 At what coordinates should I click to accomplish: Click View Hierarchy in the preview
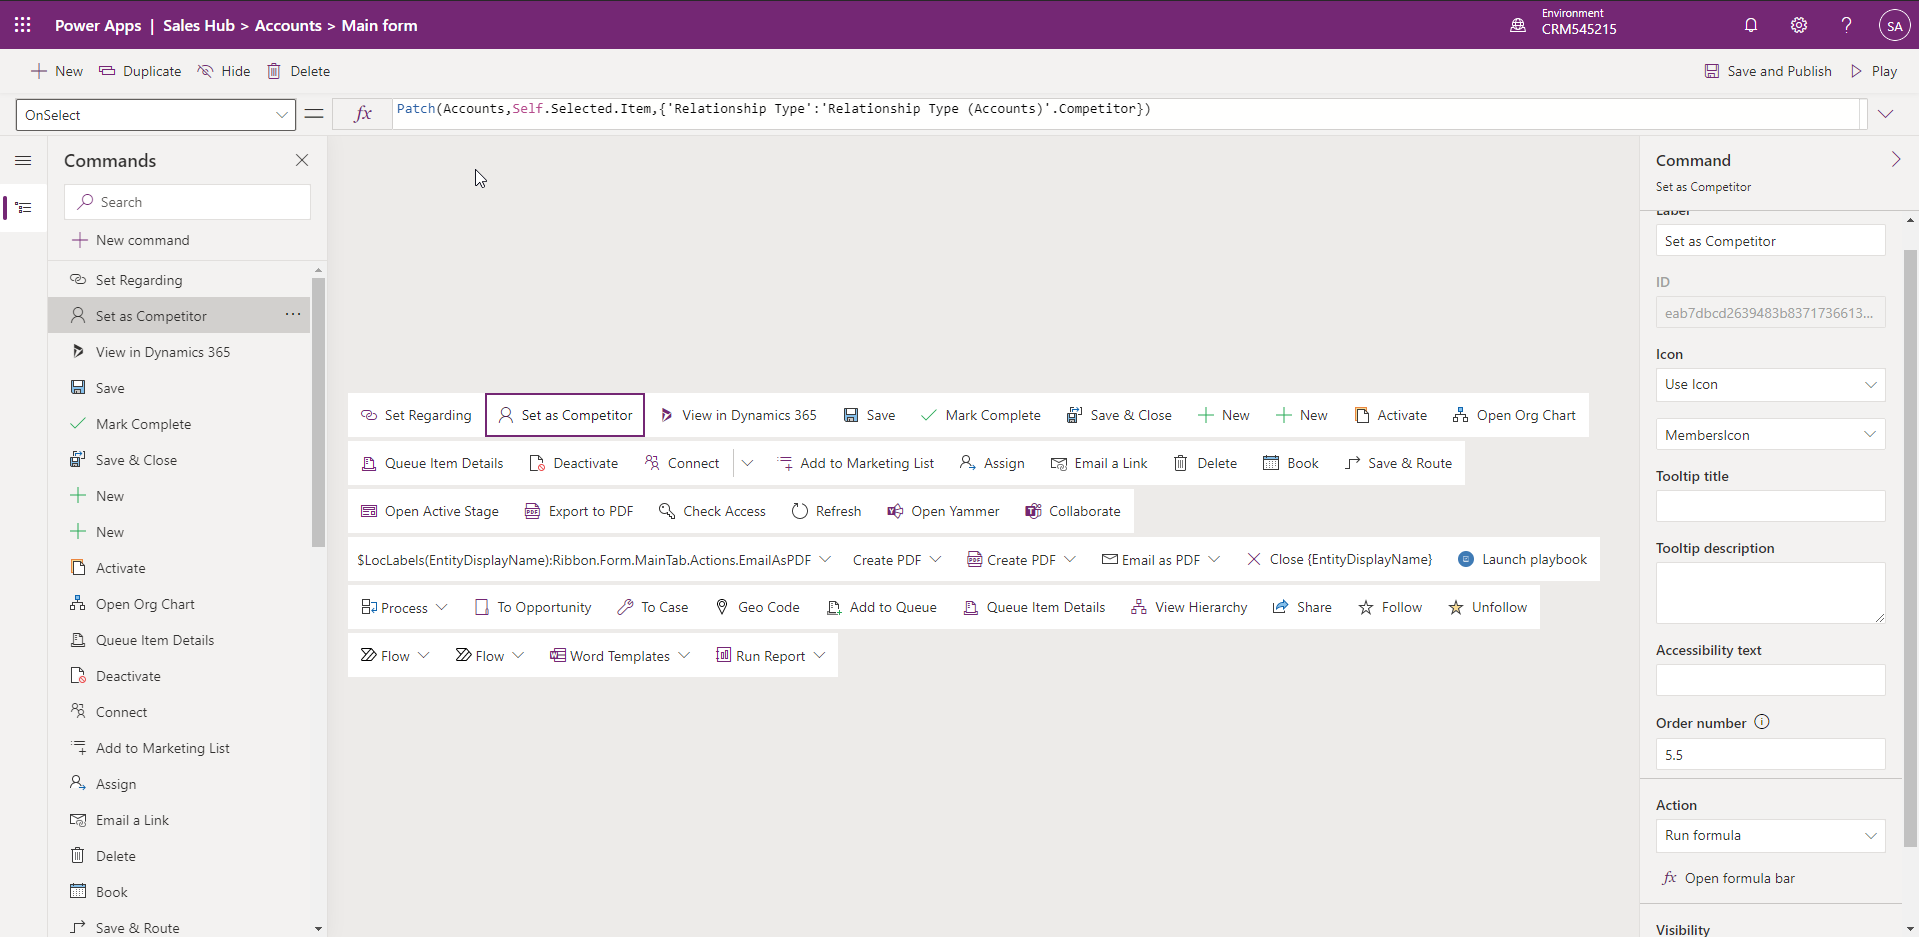point(1189,607)
